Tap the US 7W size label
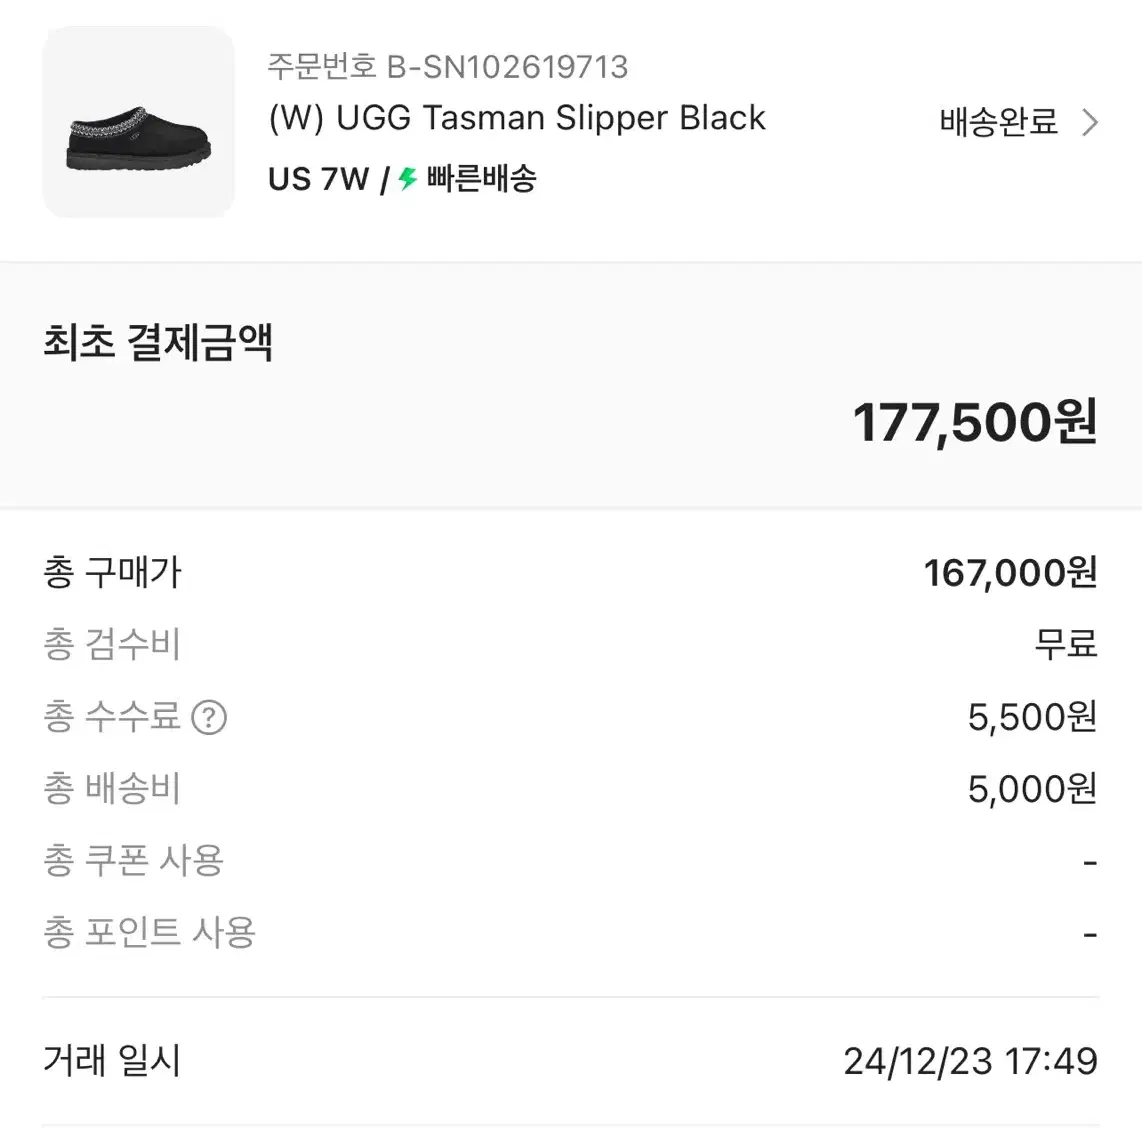This screenshot has width=1142, height=1142. pyautogui.click(x=318, y=179)
